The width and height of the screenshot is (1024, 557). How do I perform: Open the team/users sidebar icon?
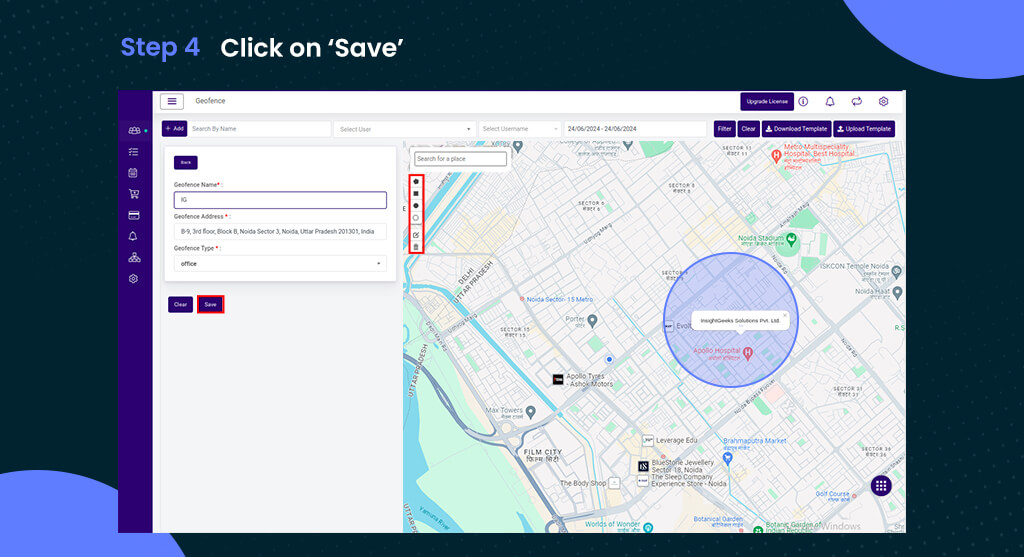[x=134, y=131]
